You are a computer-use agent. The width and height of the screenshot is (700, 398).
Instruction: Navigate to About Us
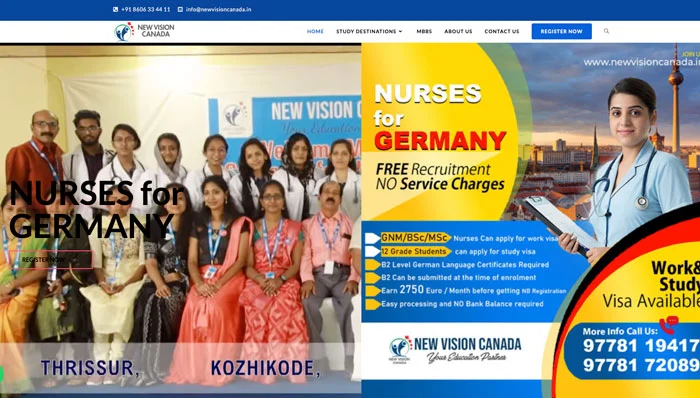coord(458,31)
